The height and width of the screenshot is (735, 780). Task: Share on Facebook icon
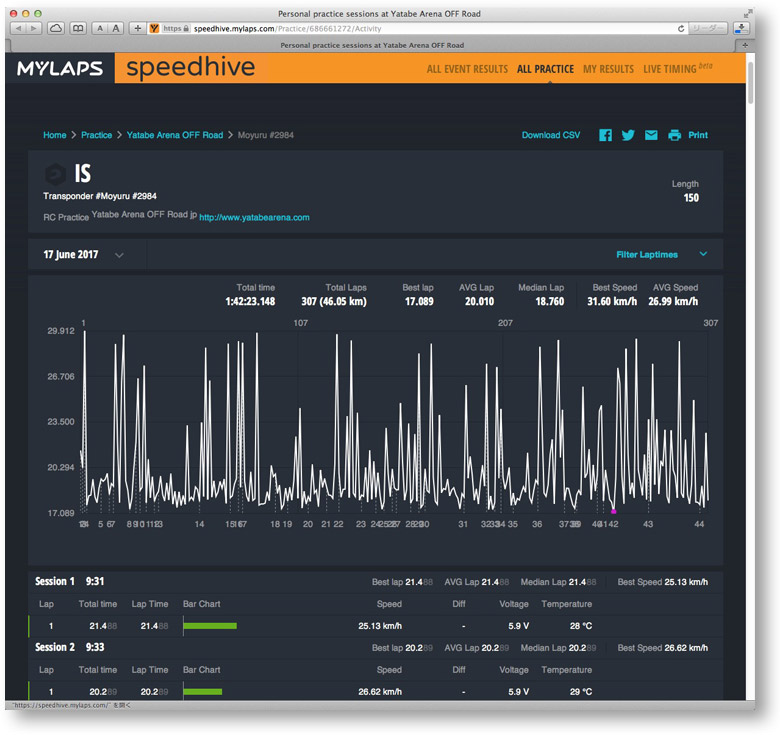[605, 135]
